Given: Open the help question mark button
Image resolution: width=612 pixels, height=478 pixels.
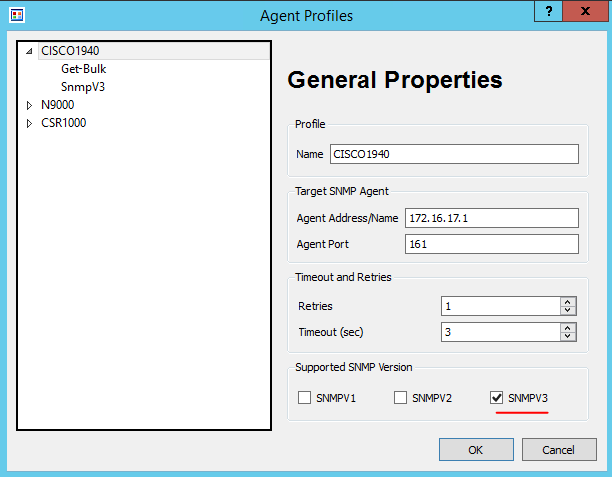Looking at the screenshot, I should click(x=548, y=11).
